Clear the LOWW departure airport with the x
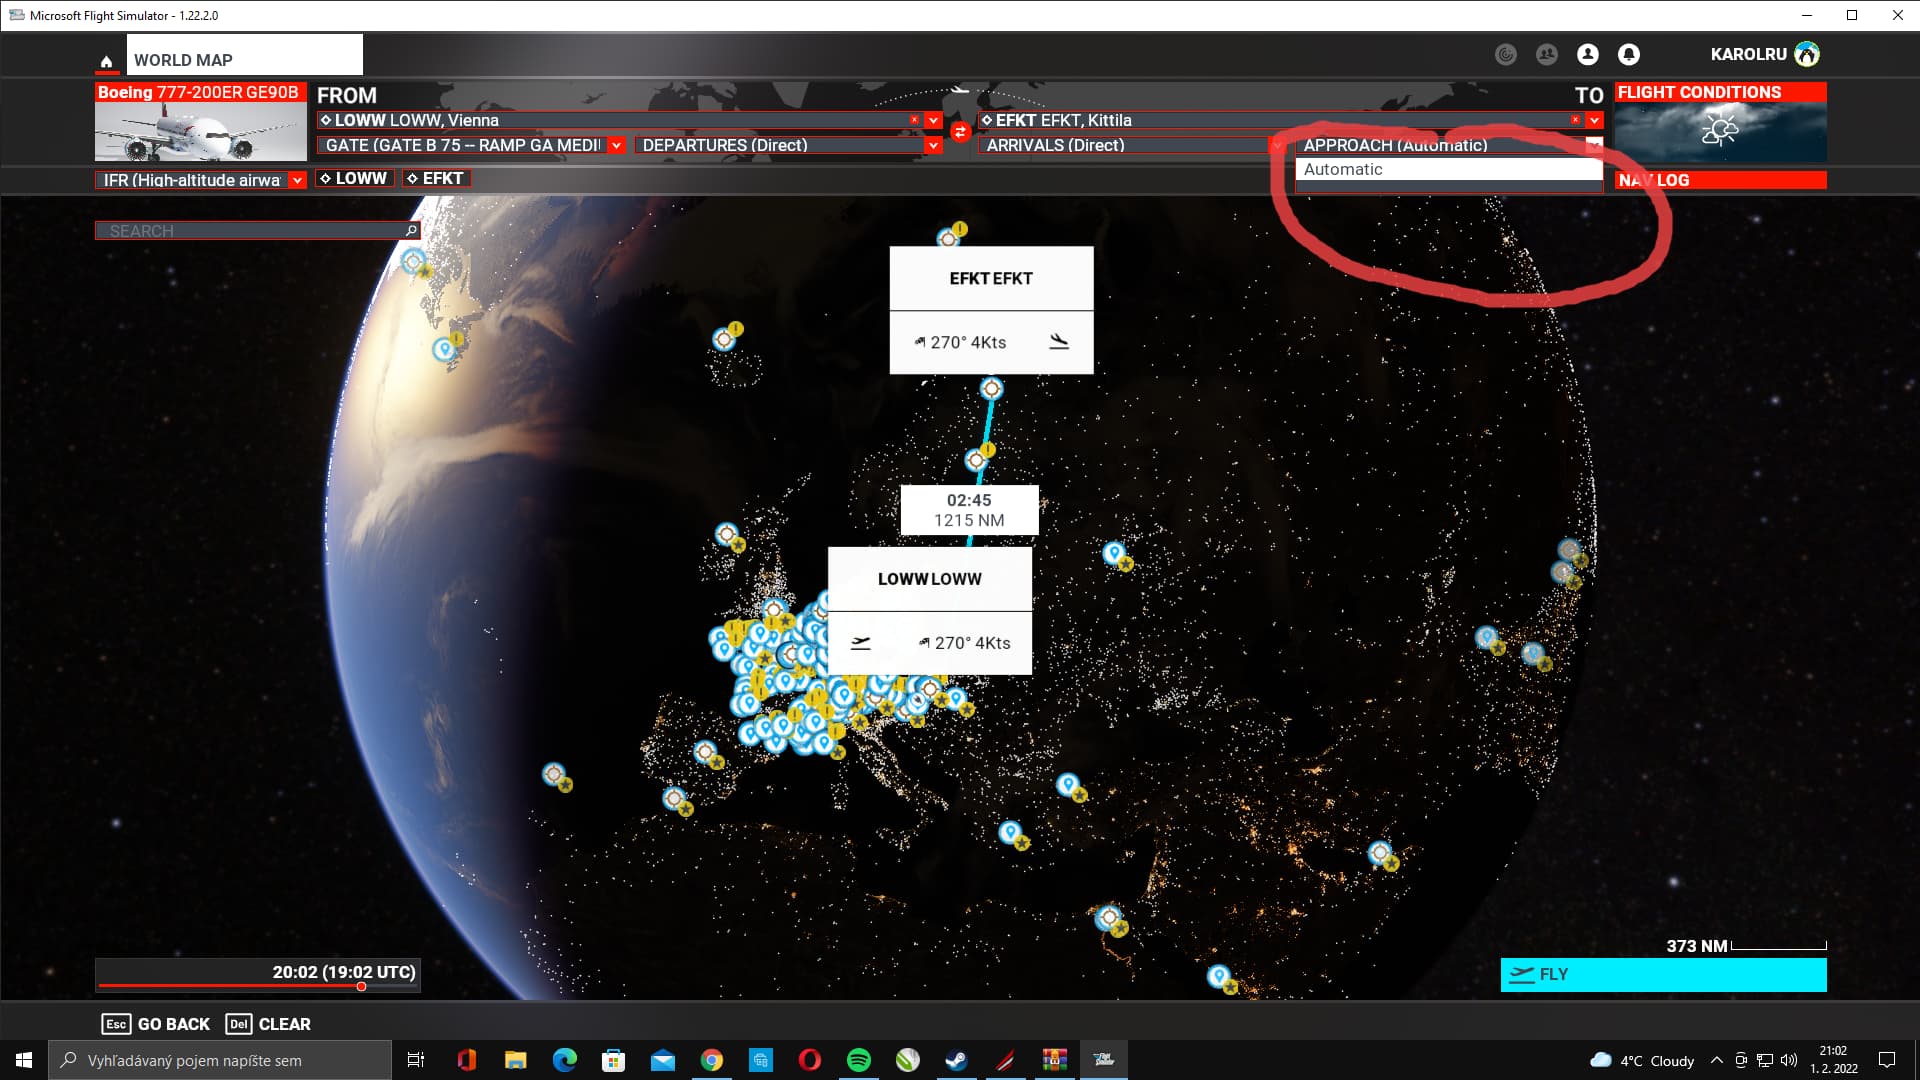The height and width of the screenshot is (1080, 1920). pyautogui.click(x=914, y=120)
